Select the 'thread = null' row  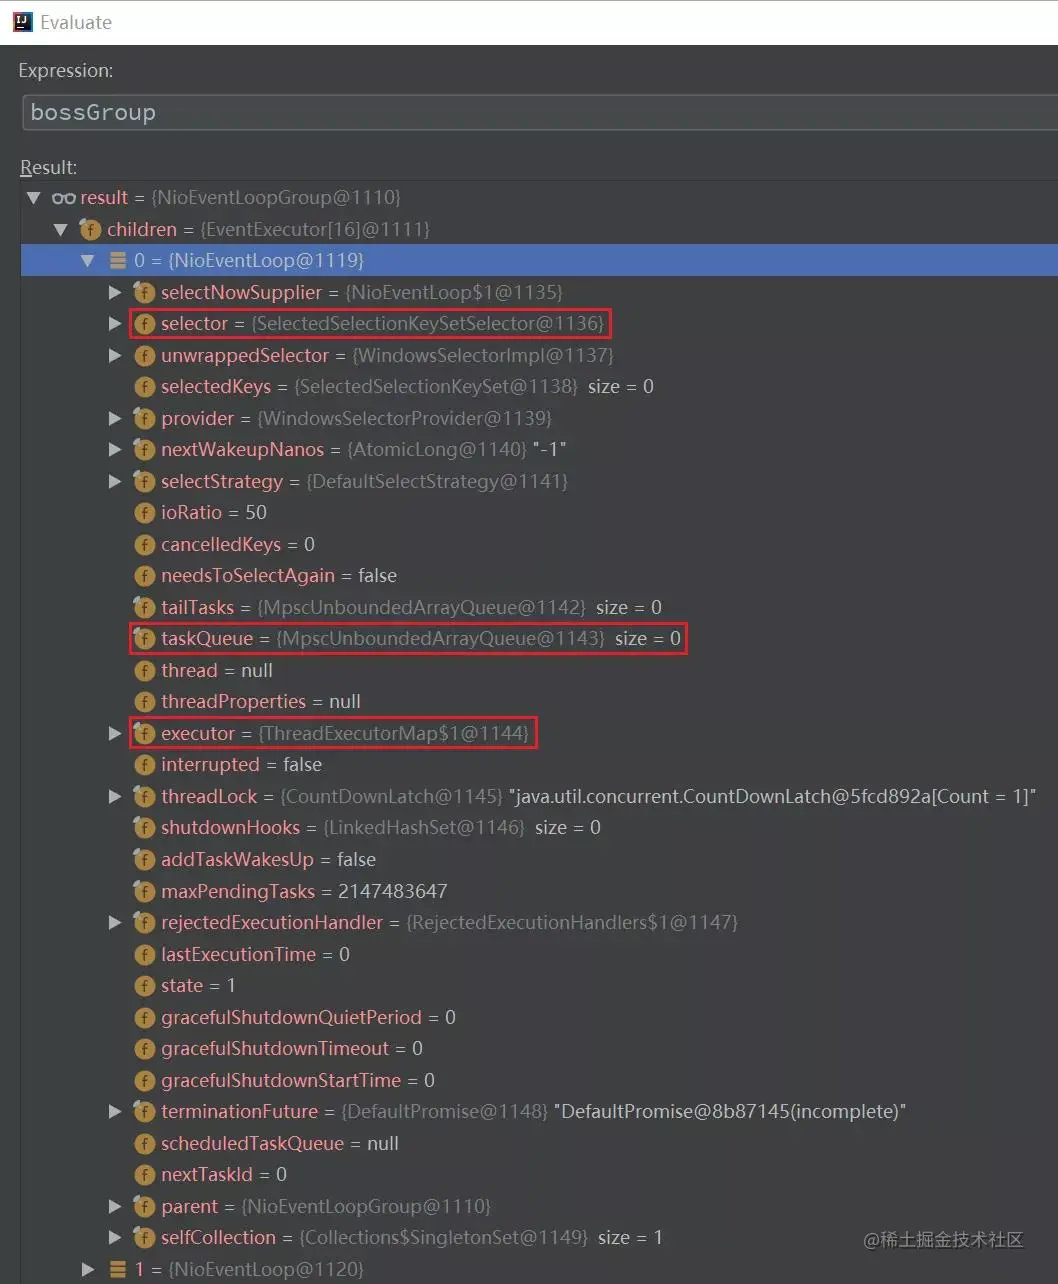click(x=217, y=671)
